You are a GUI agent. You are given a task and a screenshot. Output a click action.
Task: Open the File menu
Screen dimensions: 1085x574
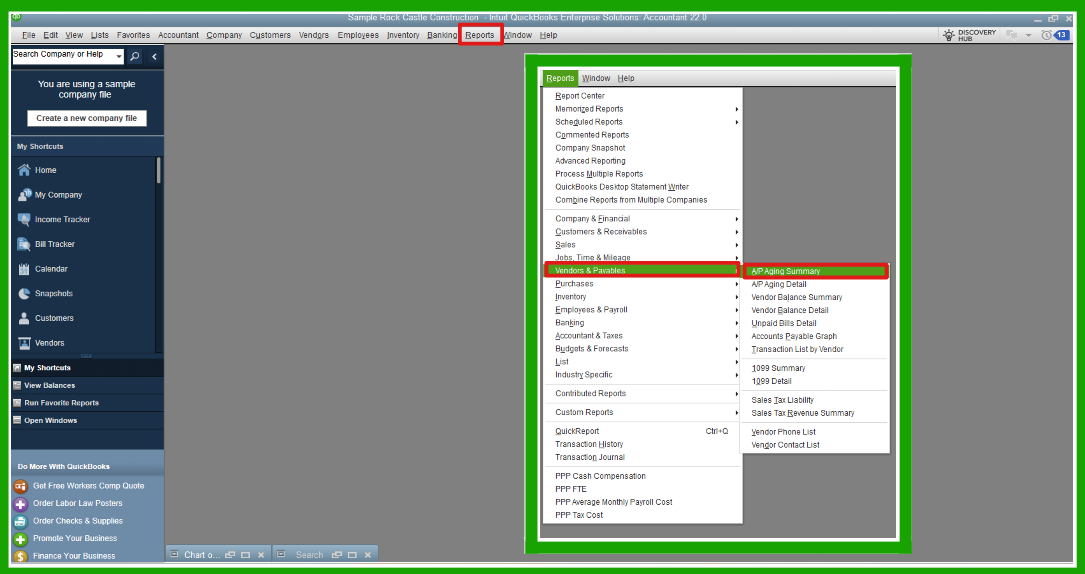tap(28, 35)
